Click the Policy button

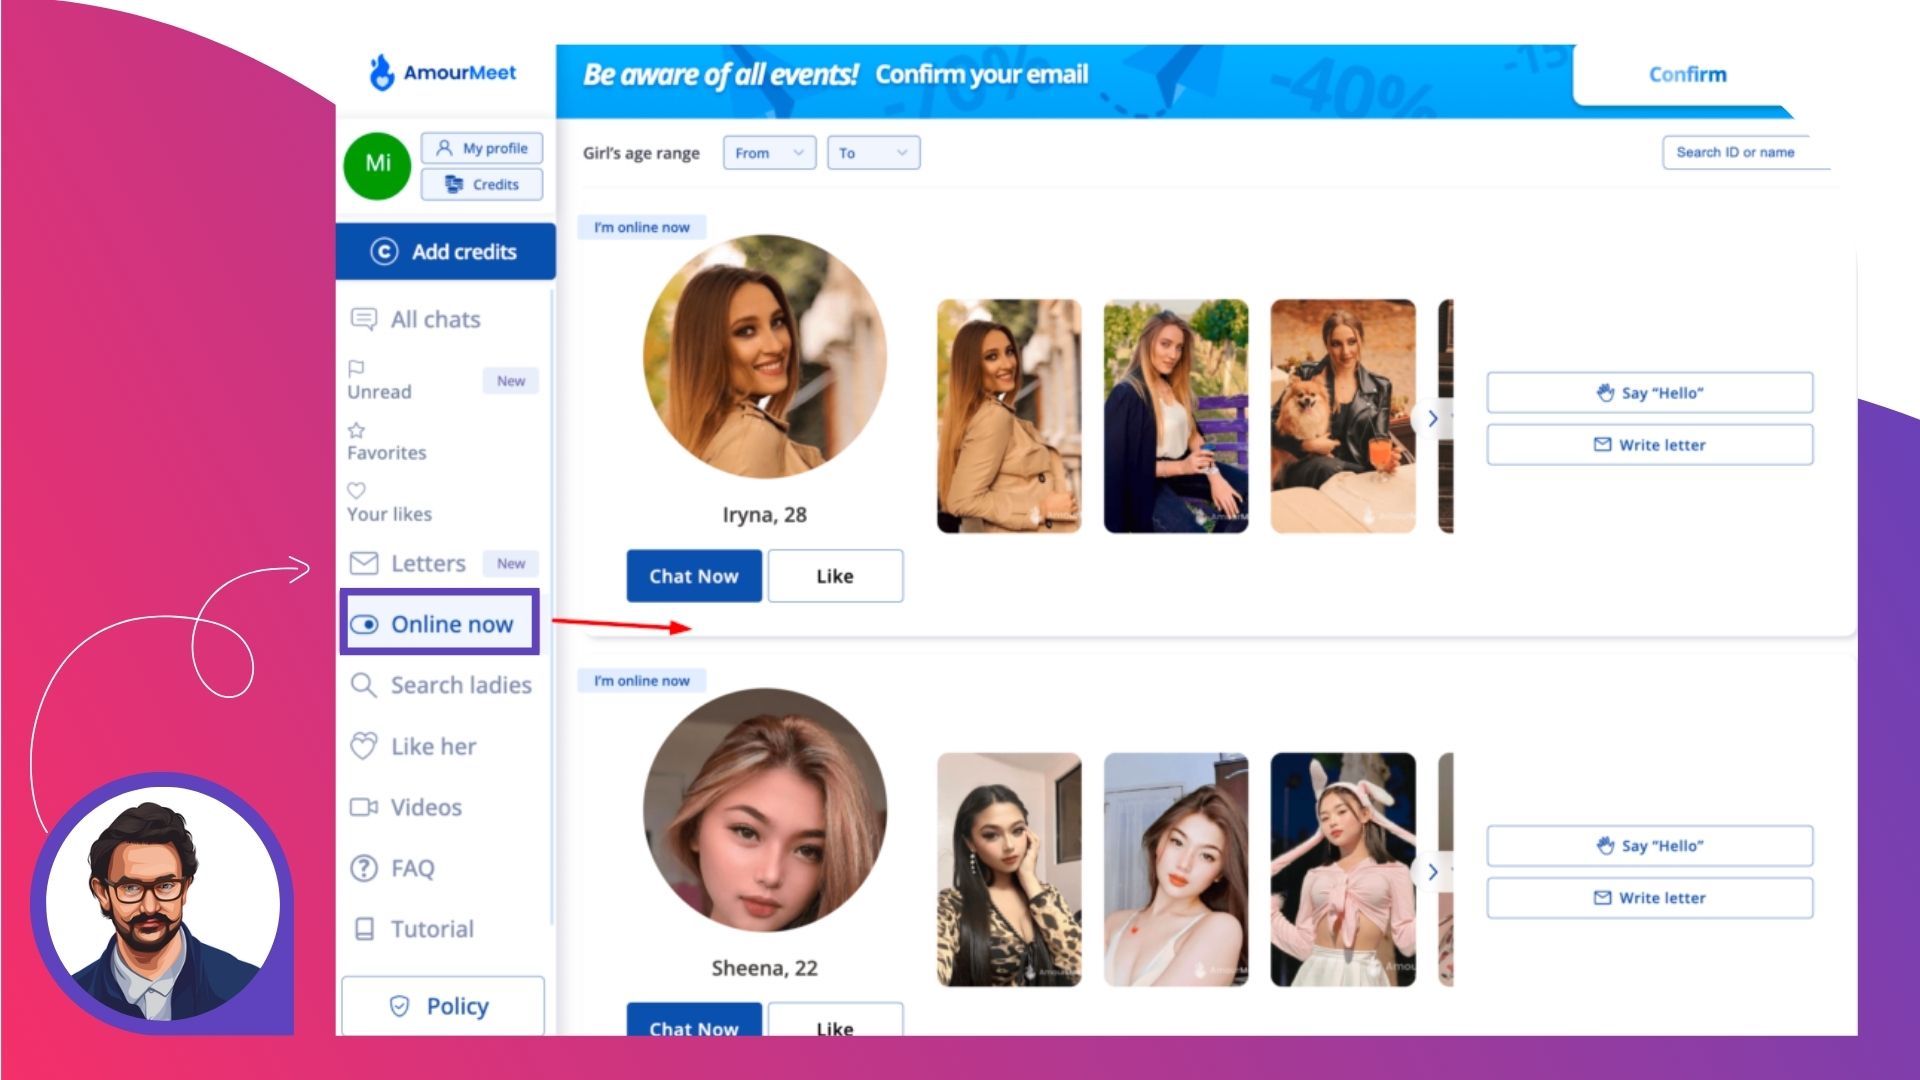[x=443, y=1005]
